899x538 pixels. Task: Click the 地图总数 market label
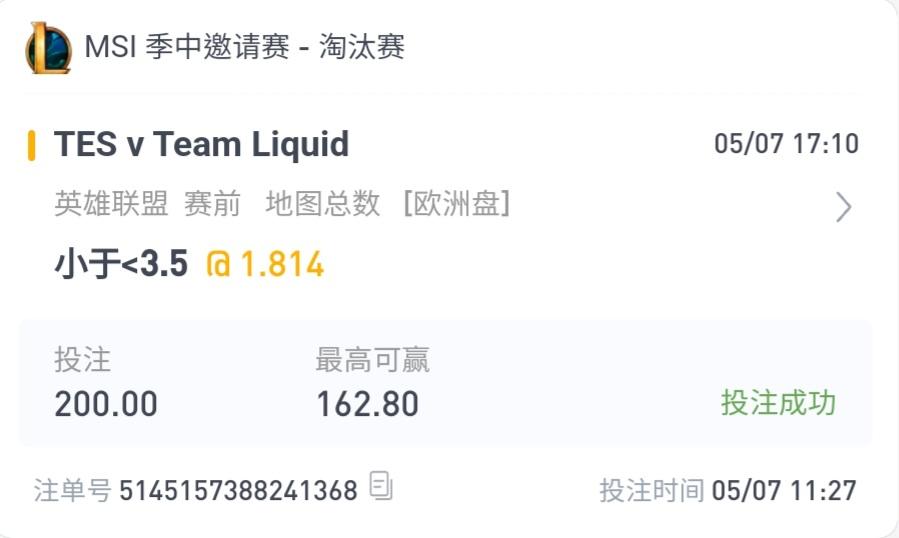pos(323,204)
